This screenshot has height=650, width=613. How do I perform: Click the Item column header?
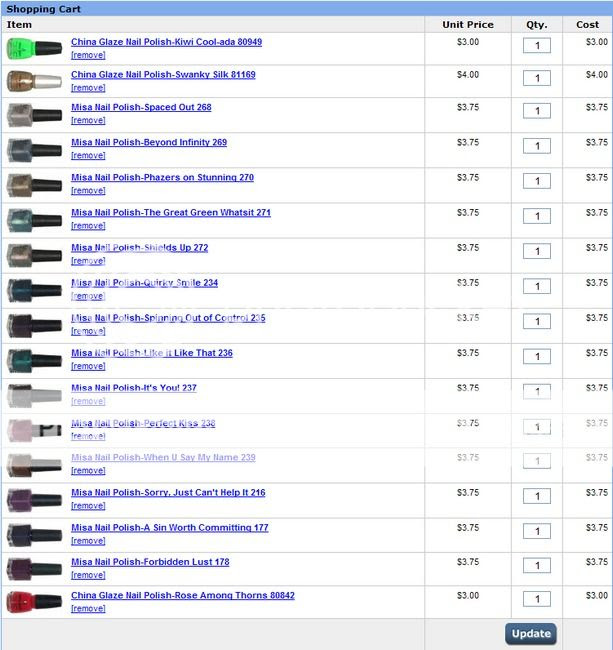[19, 25]
